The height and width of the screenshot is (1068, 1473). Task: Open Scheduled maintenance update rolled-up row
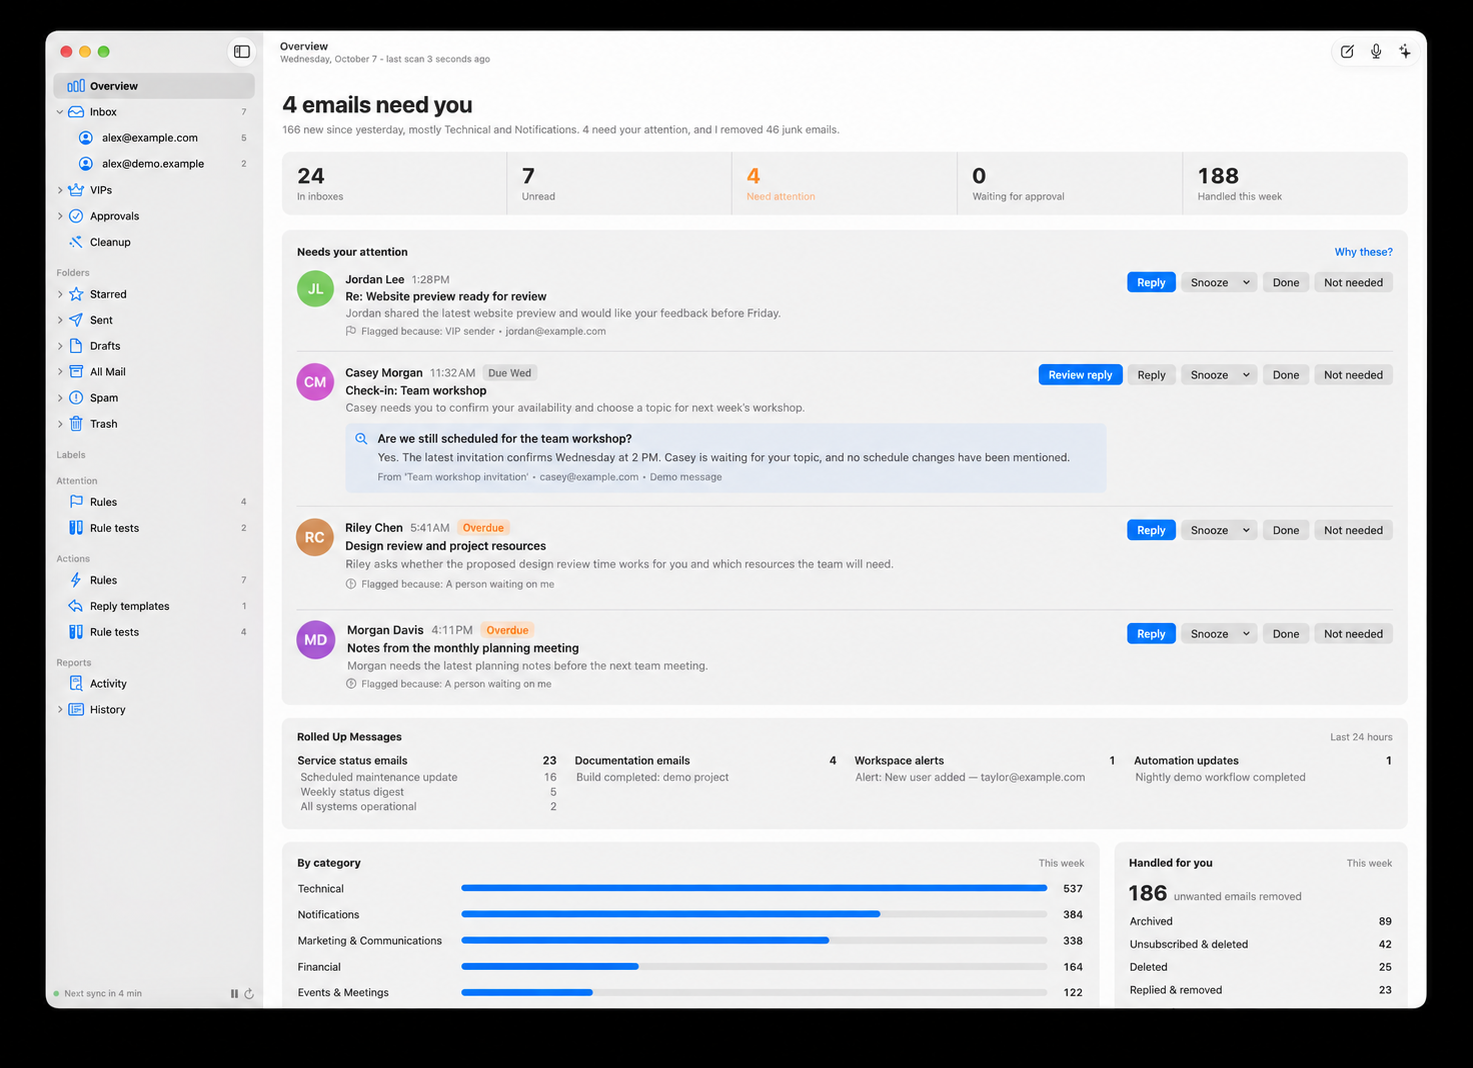[428, 777]
